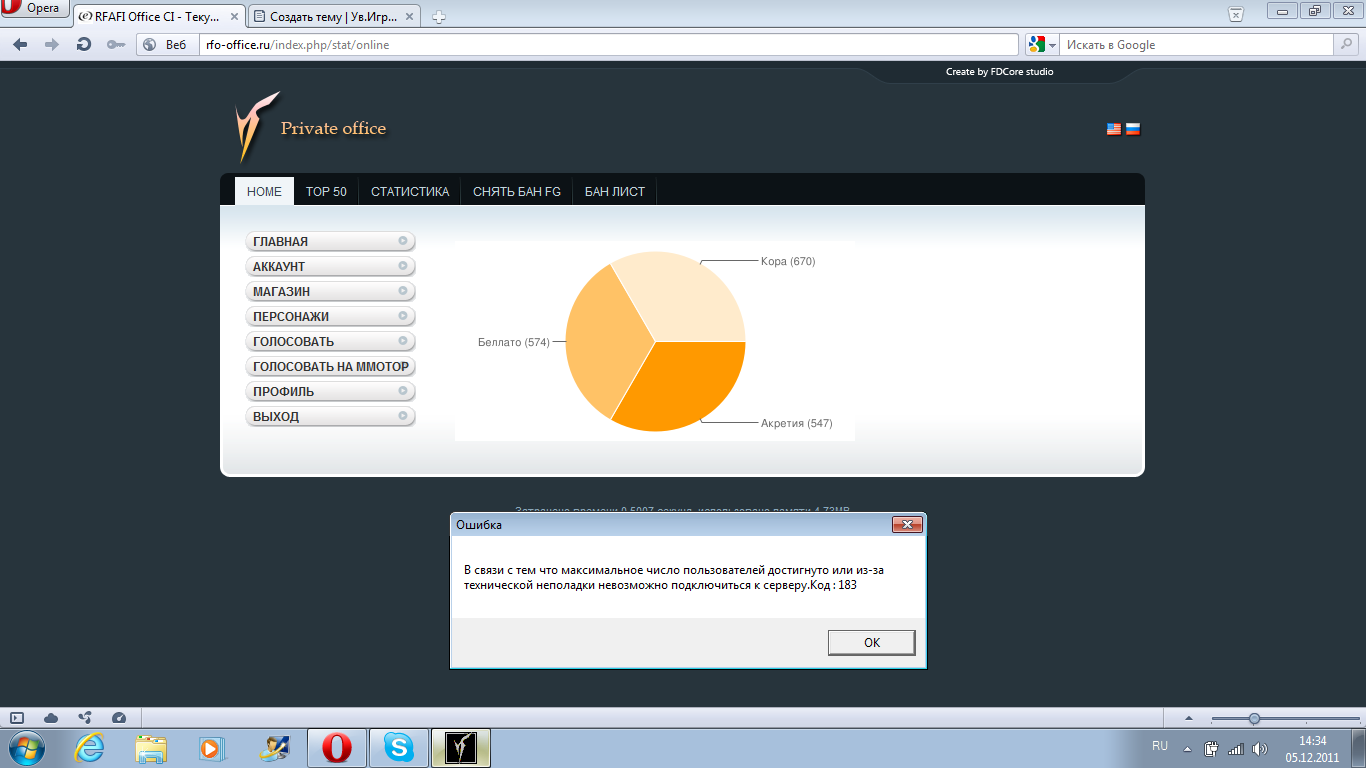The image size is (1366, 771).
Task: Open the HOME navigation tab
Action: pos(264,191)
